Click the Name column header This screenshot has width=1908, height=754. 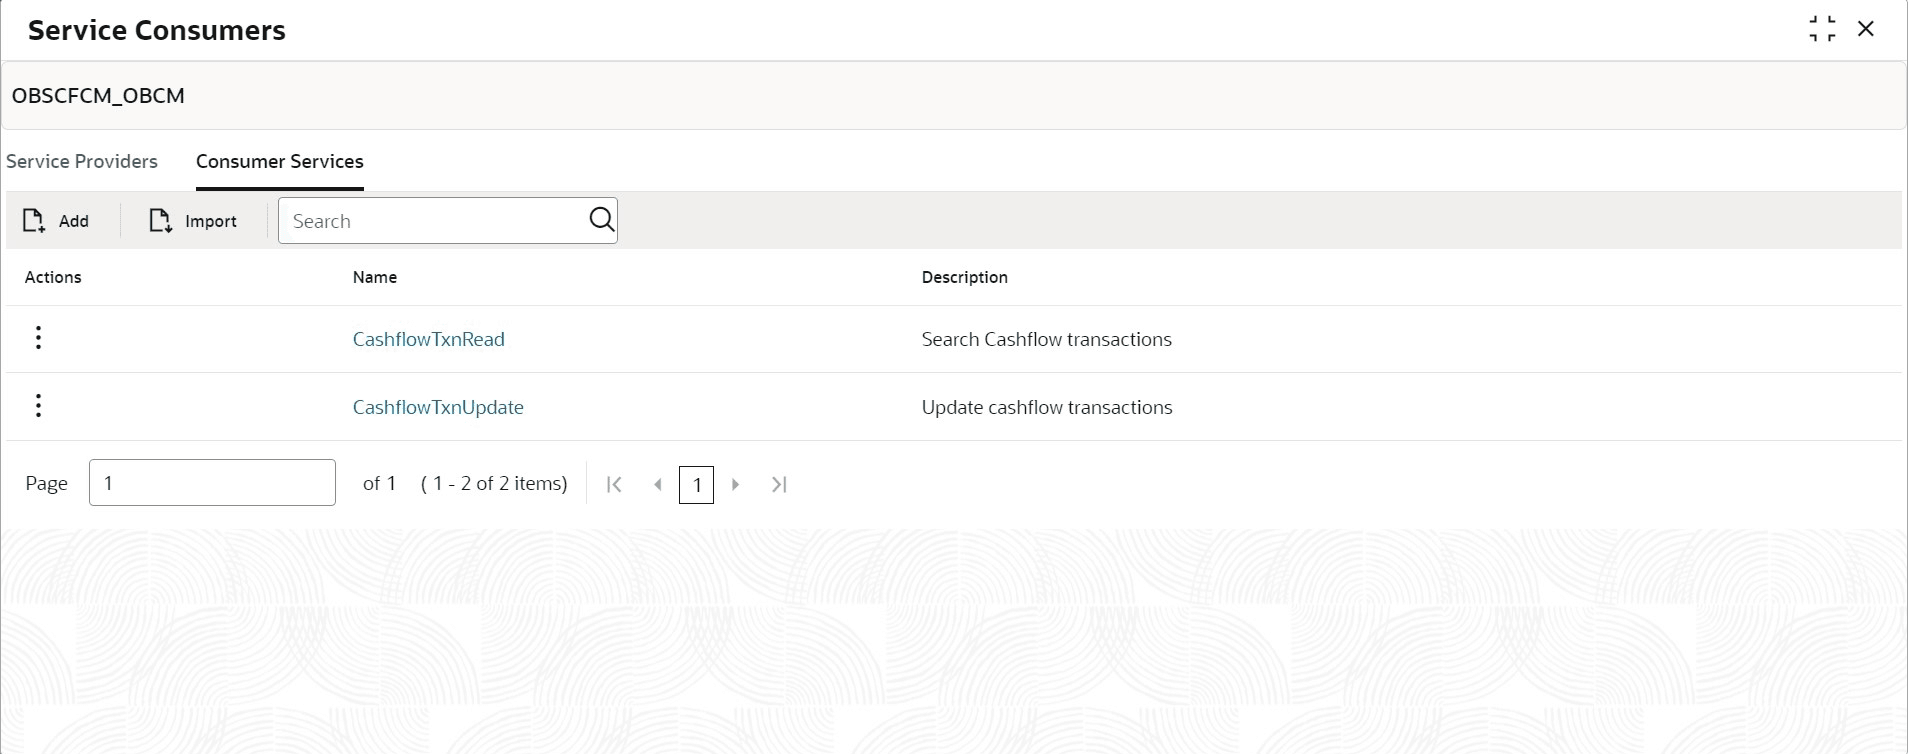coord(374,278)
